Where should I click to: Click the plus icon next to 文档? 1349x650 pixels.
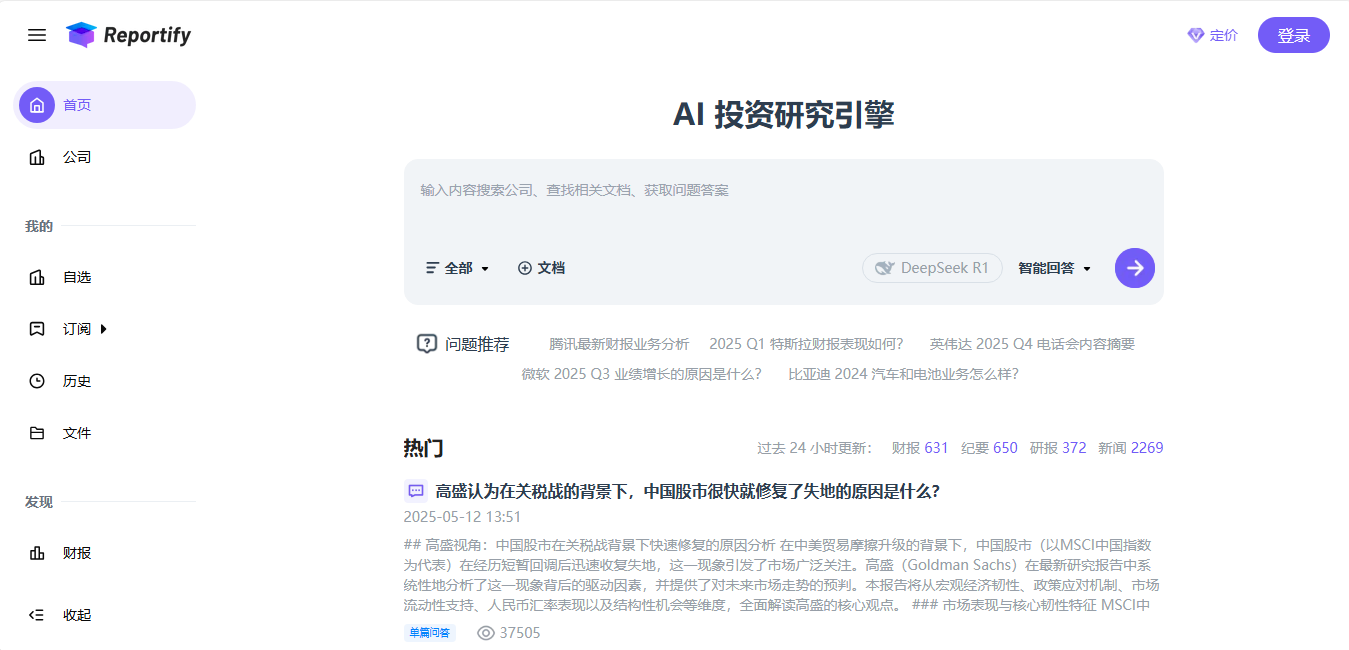pos(525,268)
